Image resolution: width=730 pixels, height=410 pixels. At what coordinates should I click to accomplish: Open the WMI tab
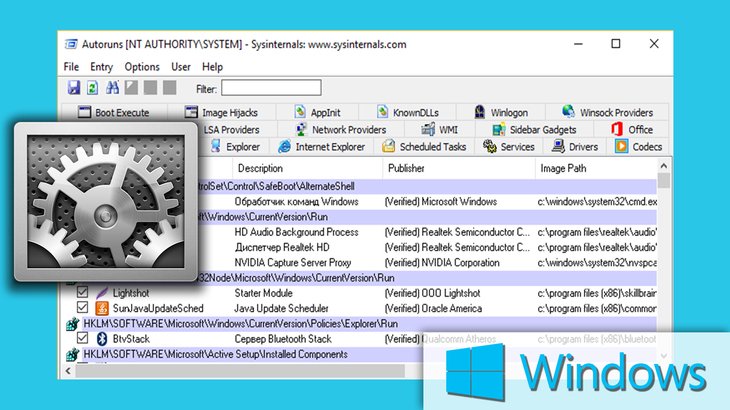pyautogui.click(x=439, y=130)
